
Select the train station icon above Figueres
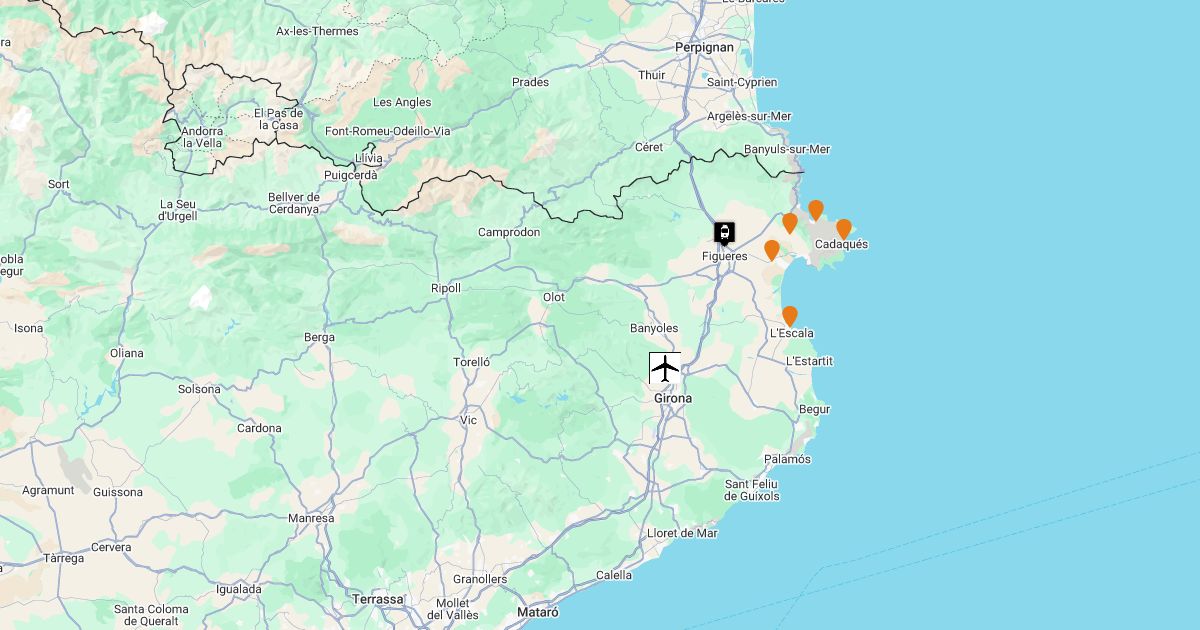(x=724, y=233)
